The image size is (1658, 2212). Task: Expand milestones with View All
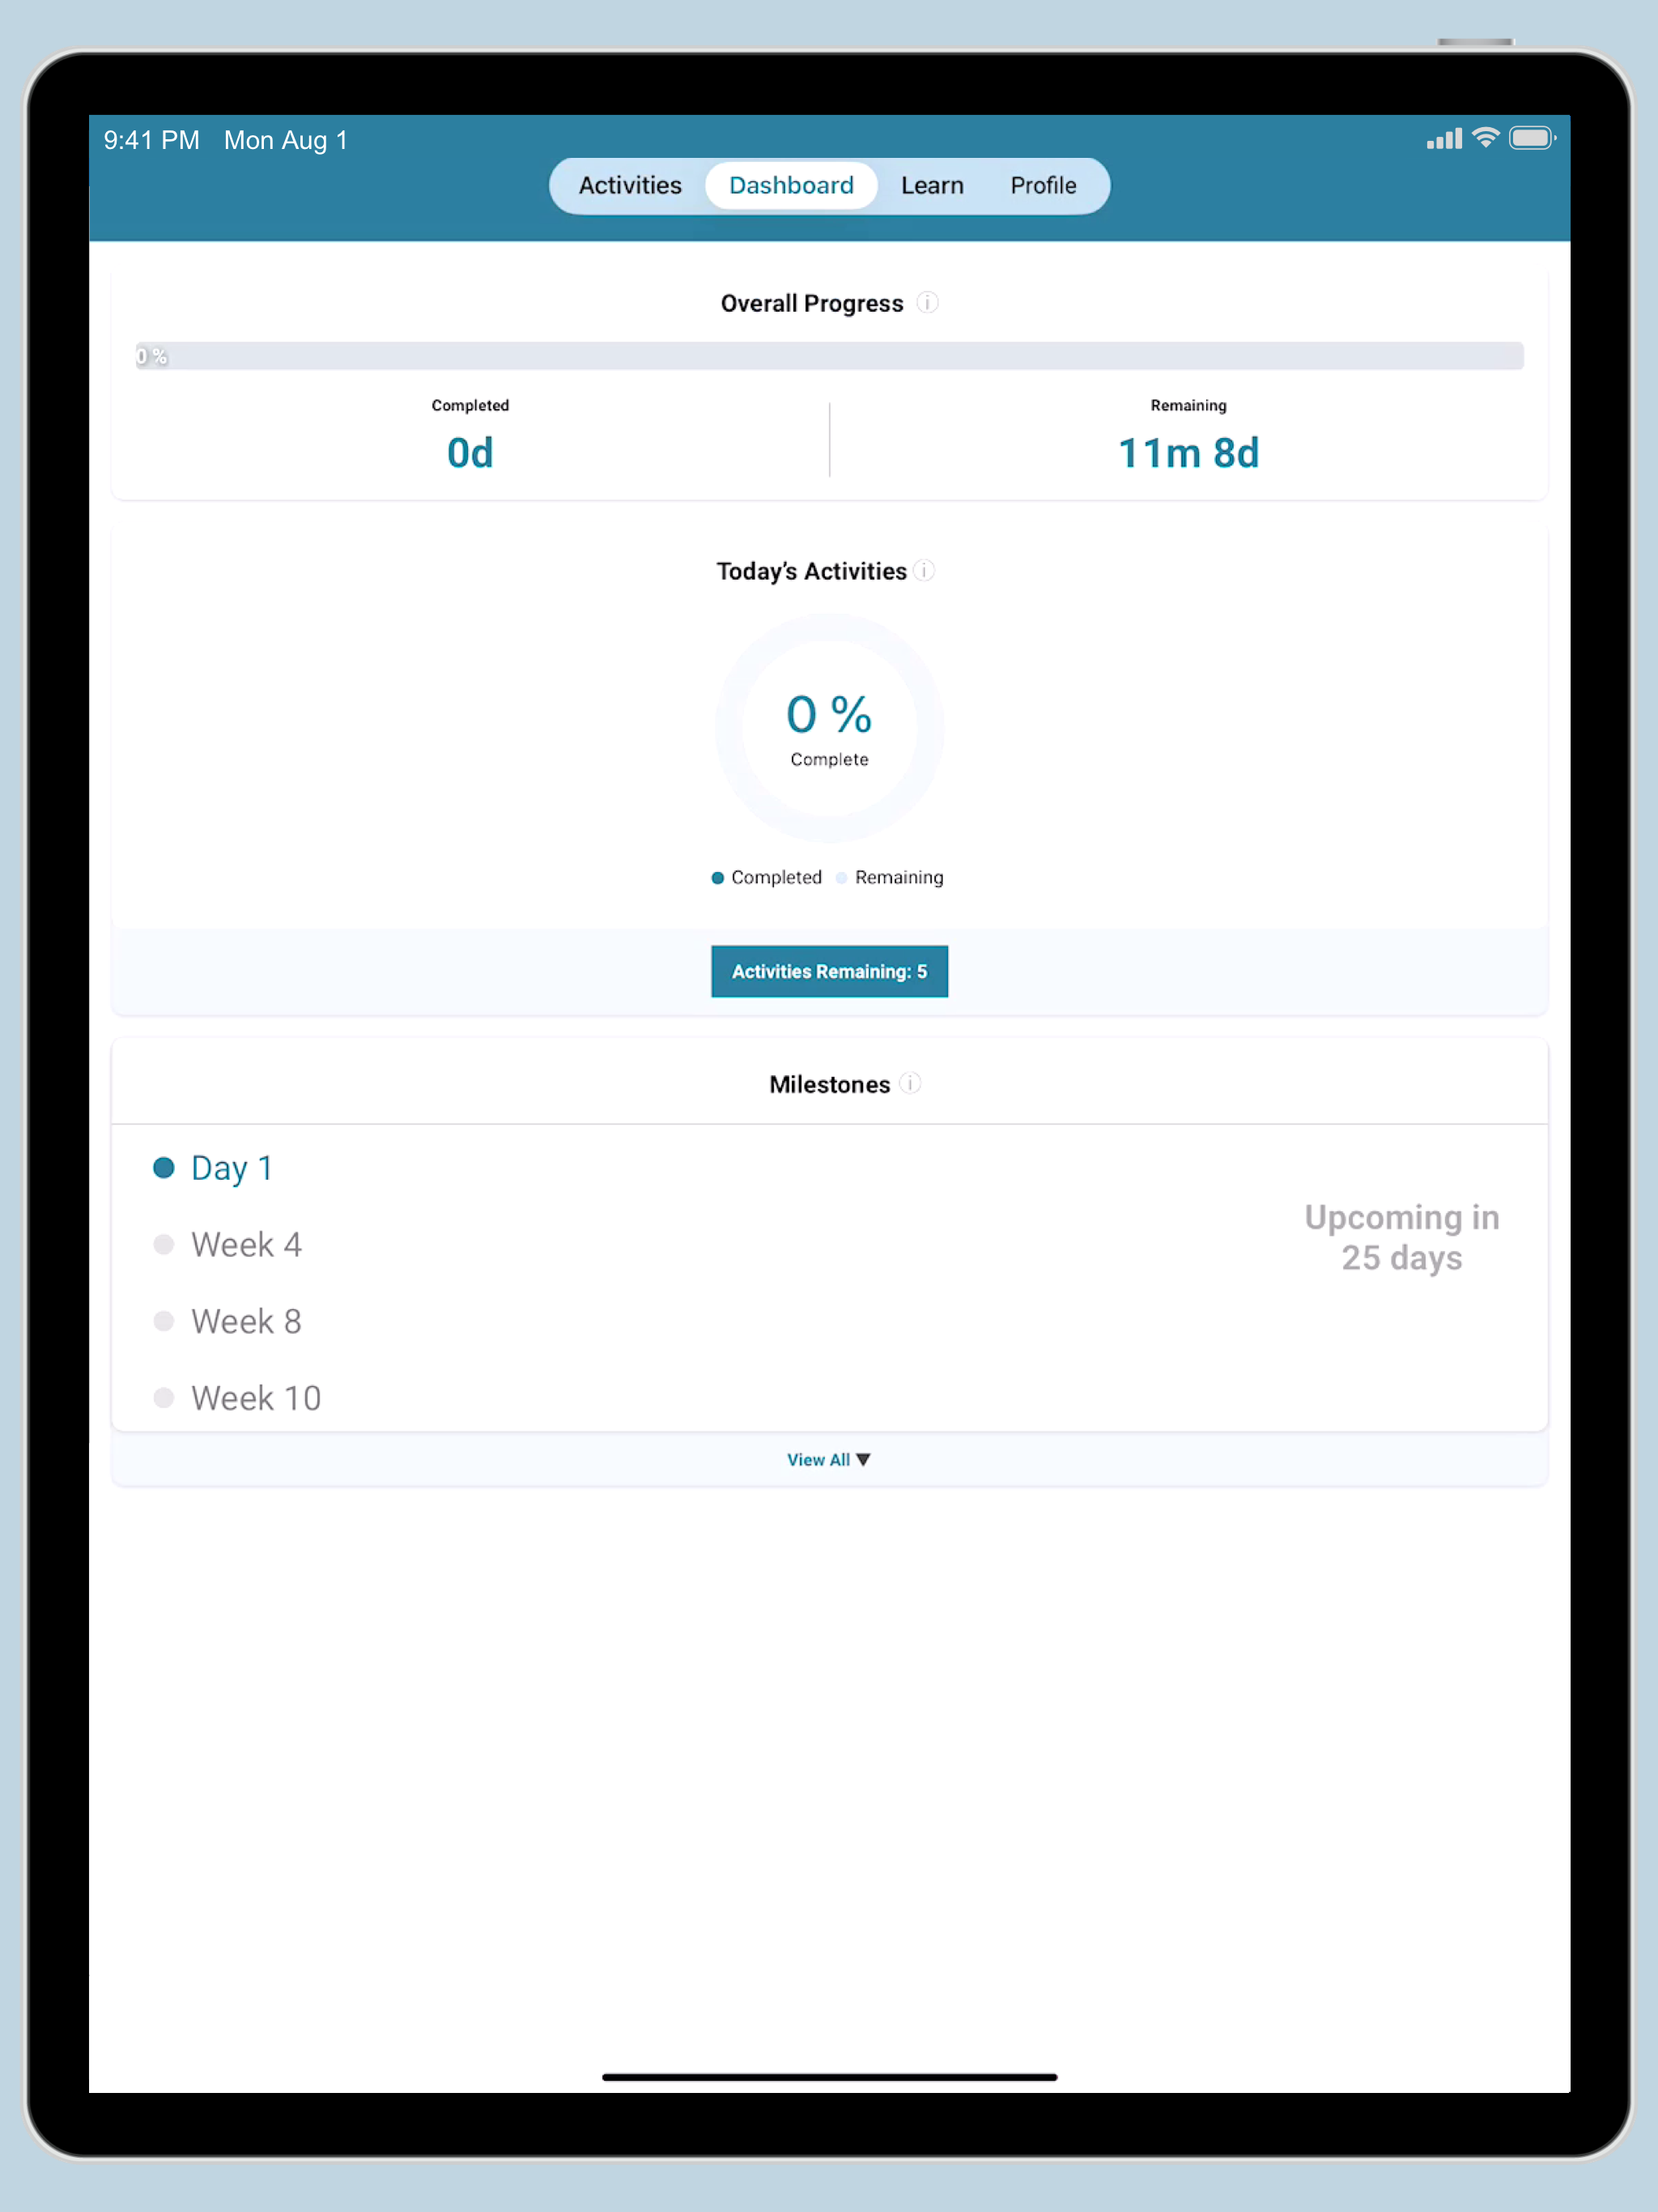(828, 1459)
